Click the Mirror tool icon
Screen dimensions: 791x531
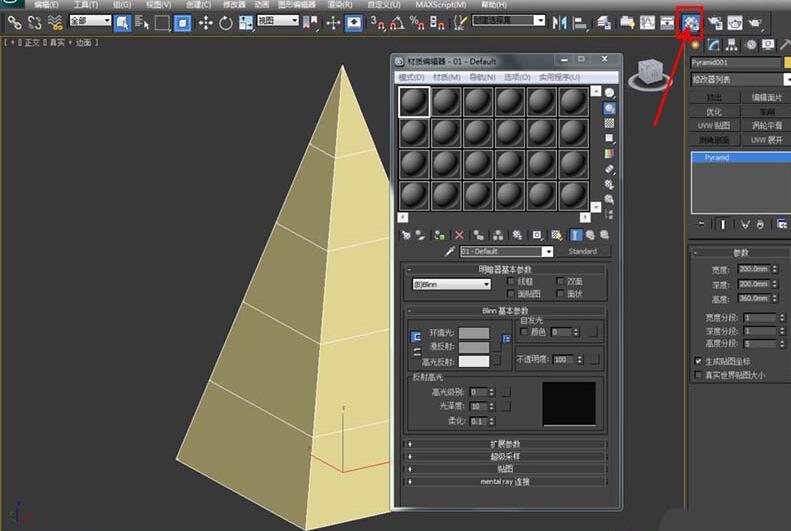coord(559,23)
